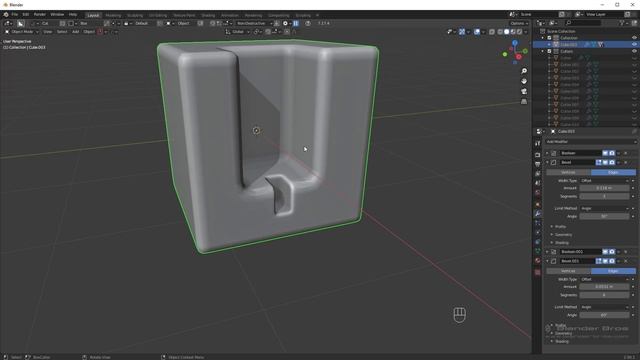Image resolution: width=640 pixels, height=360 pixels.
Task: Open the Object Mode dropdown
Action: point(22,31)
